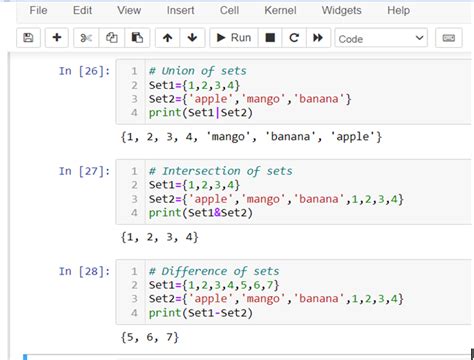The image size is (474, 360).
Task: Open the View menu
Action: click(x=129, y=10)
